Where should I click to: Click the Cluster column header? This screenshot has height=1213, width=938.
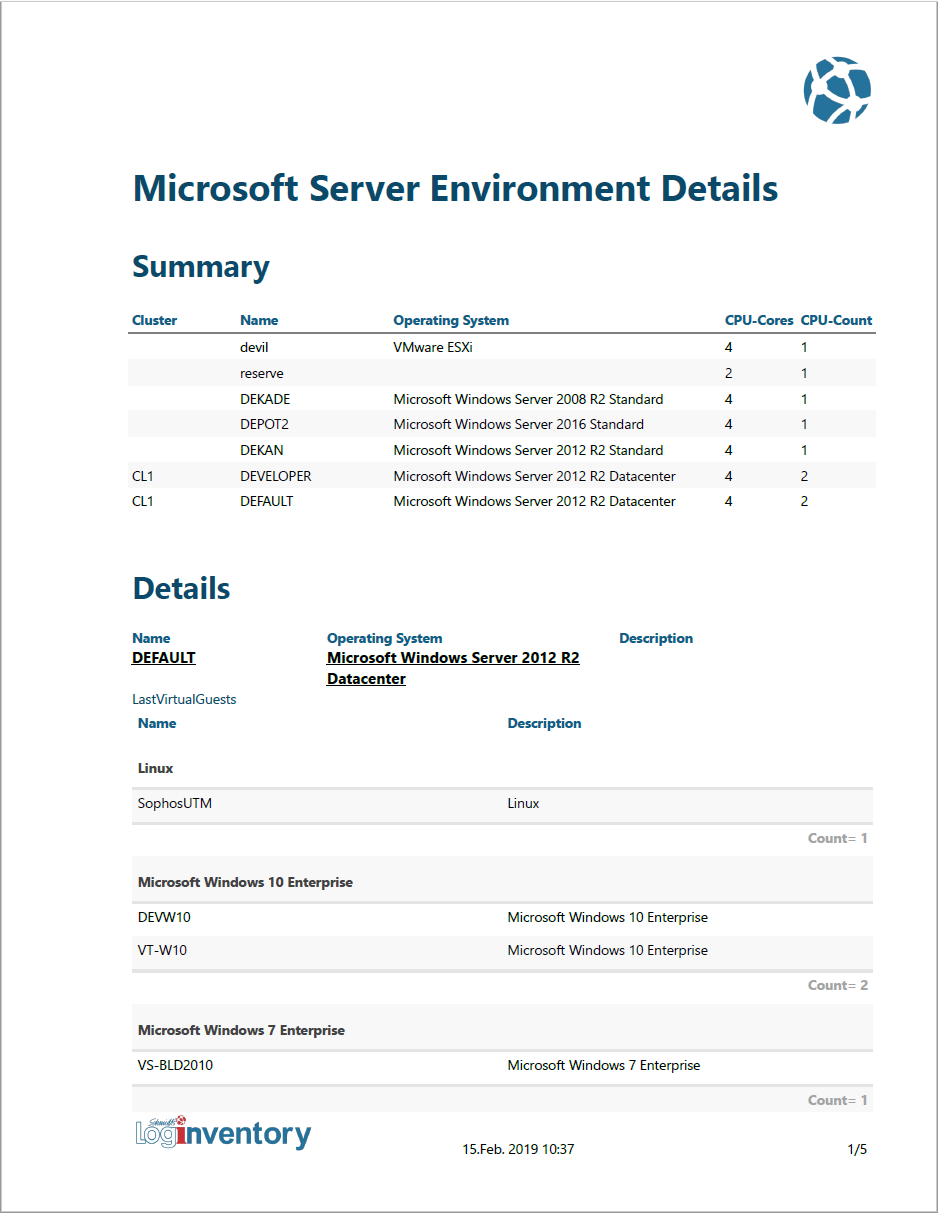pyautogui.click(x=154, y=321)
